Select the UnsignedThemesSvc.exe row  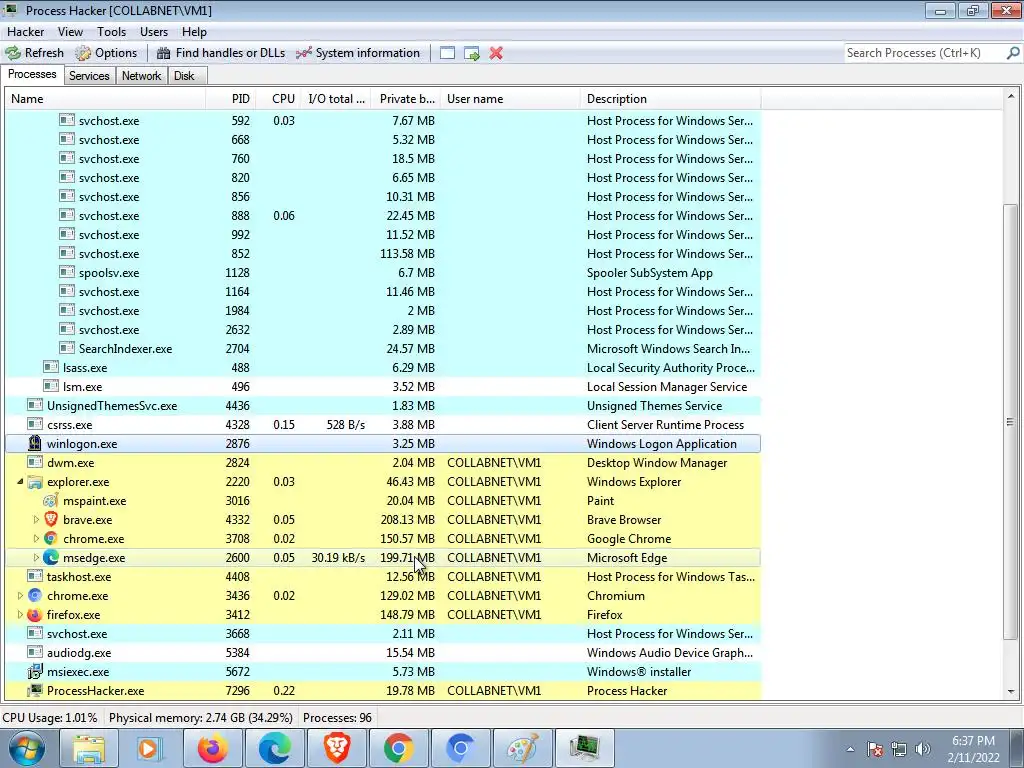pyautogui.click(x=383, y=406)
